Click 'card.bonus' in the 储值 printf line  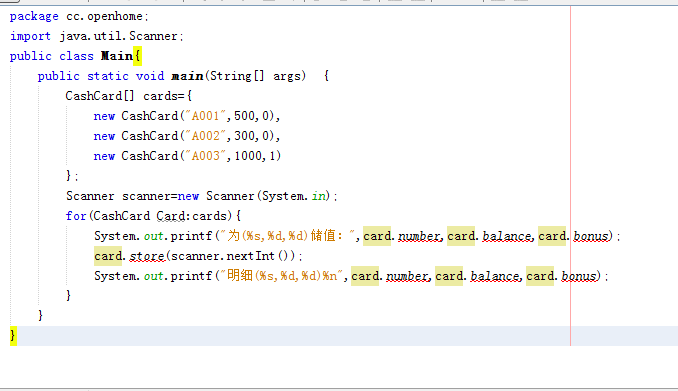pyautogui.click(x=573, y=236)
